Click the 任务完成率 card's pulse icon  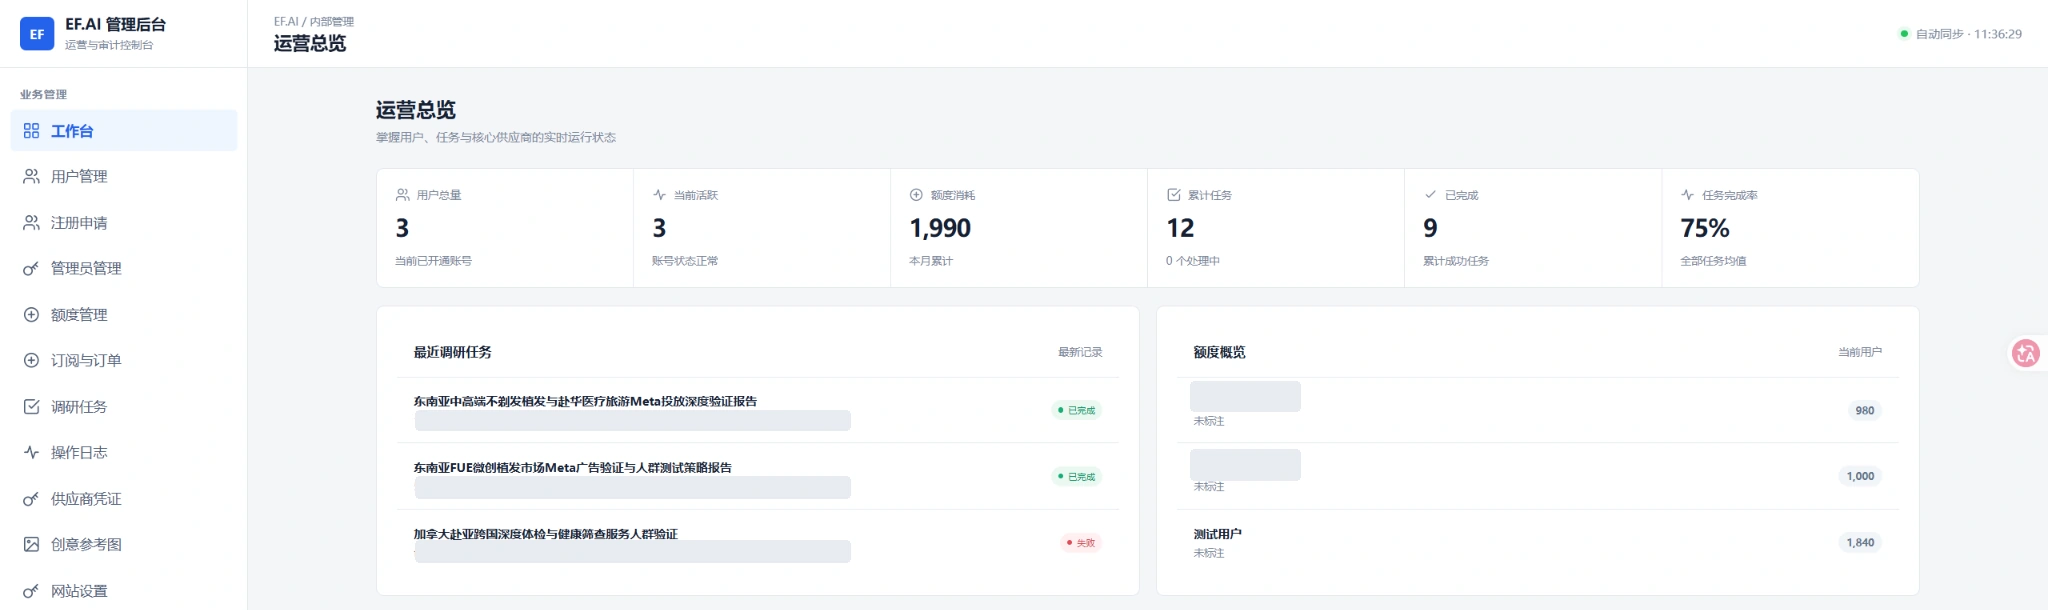coord(1688,195)
